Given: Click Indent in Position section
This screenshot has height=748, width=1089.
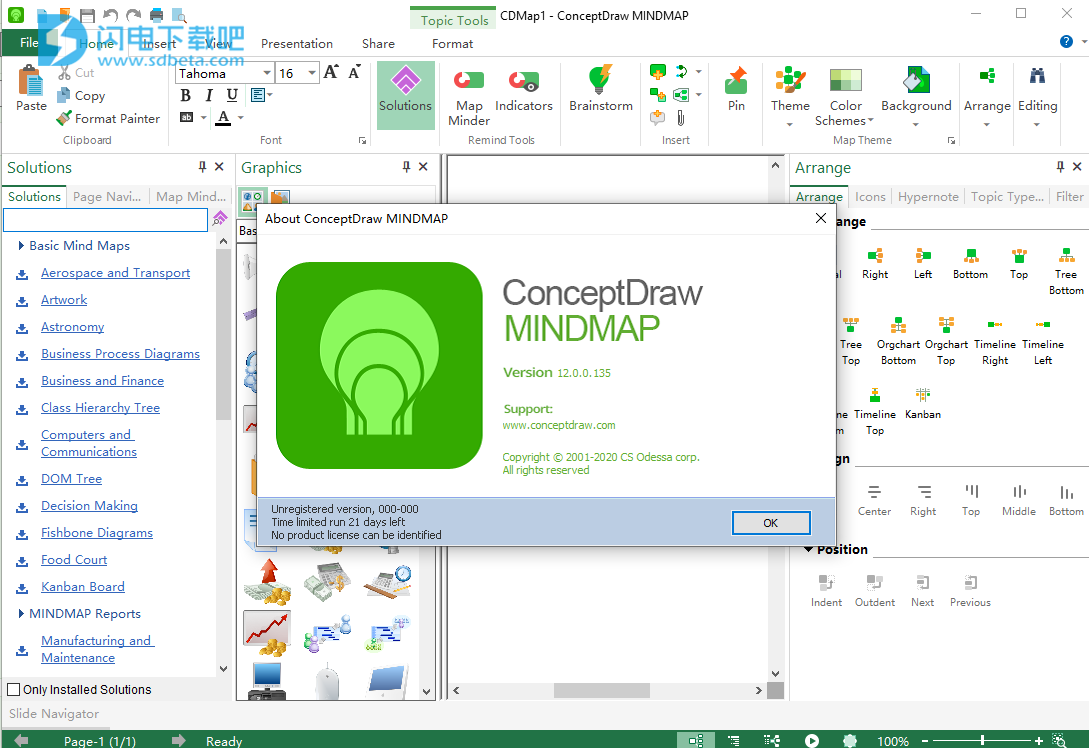Looking at the screenshot, I should [x=826, y=591].
